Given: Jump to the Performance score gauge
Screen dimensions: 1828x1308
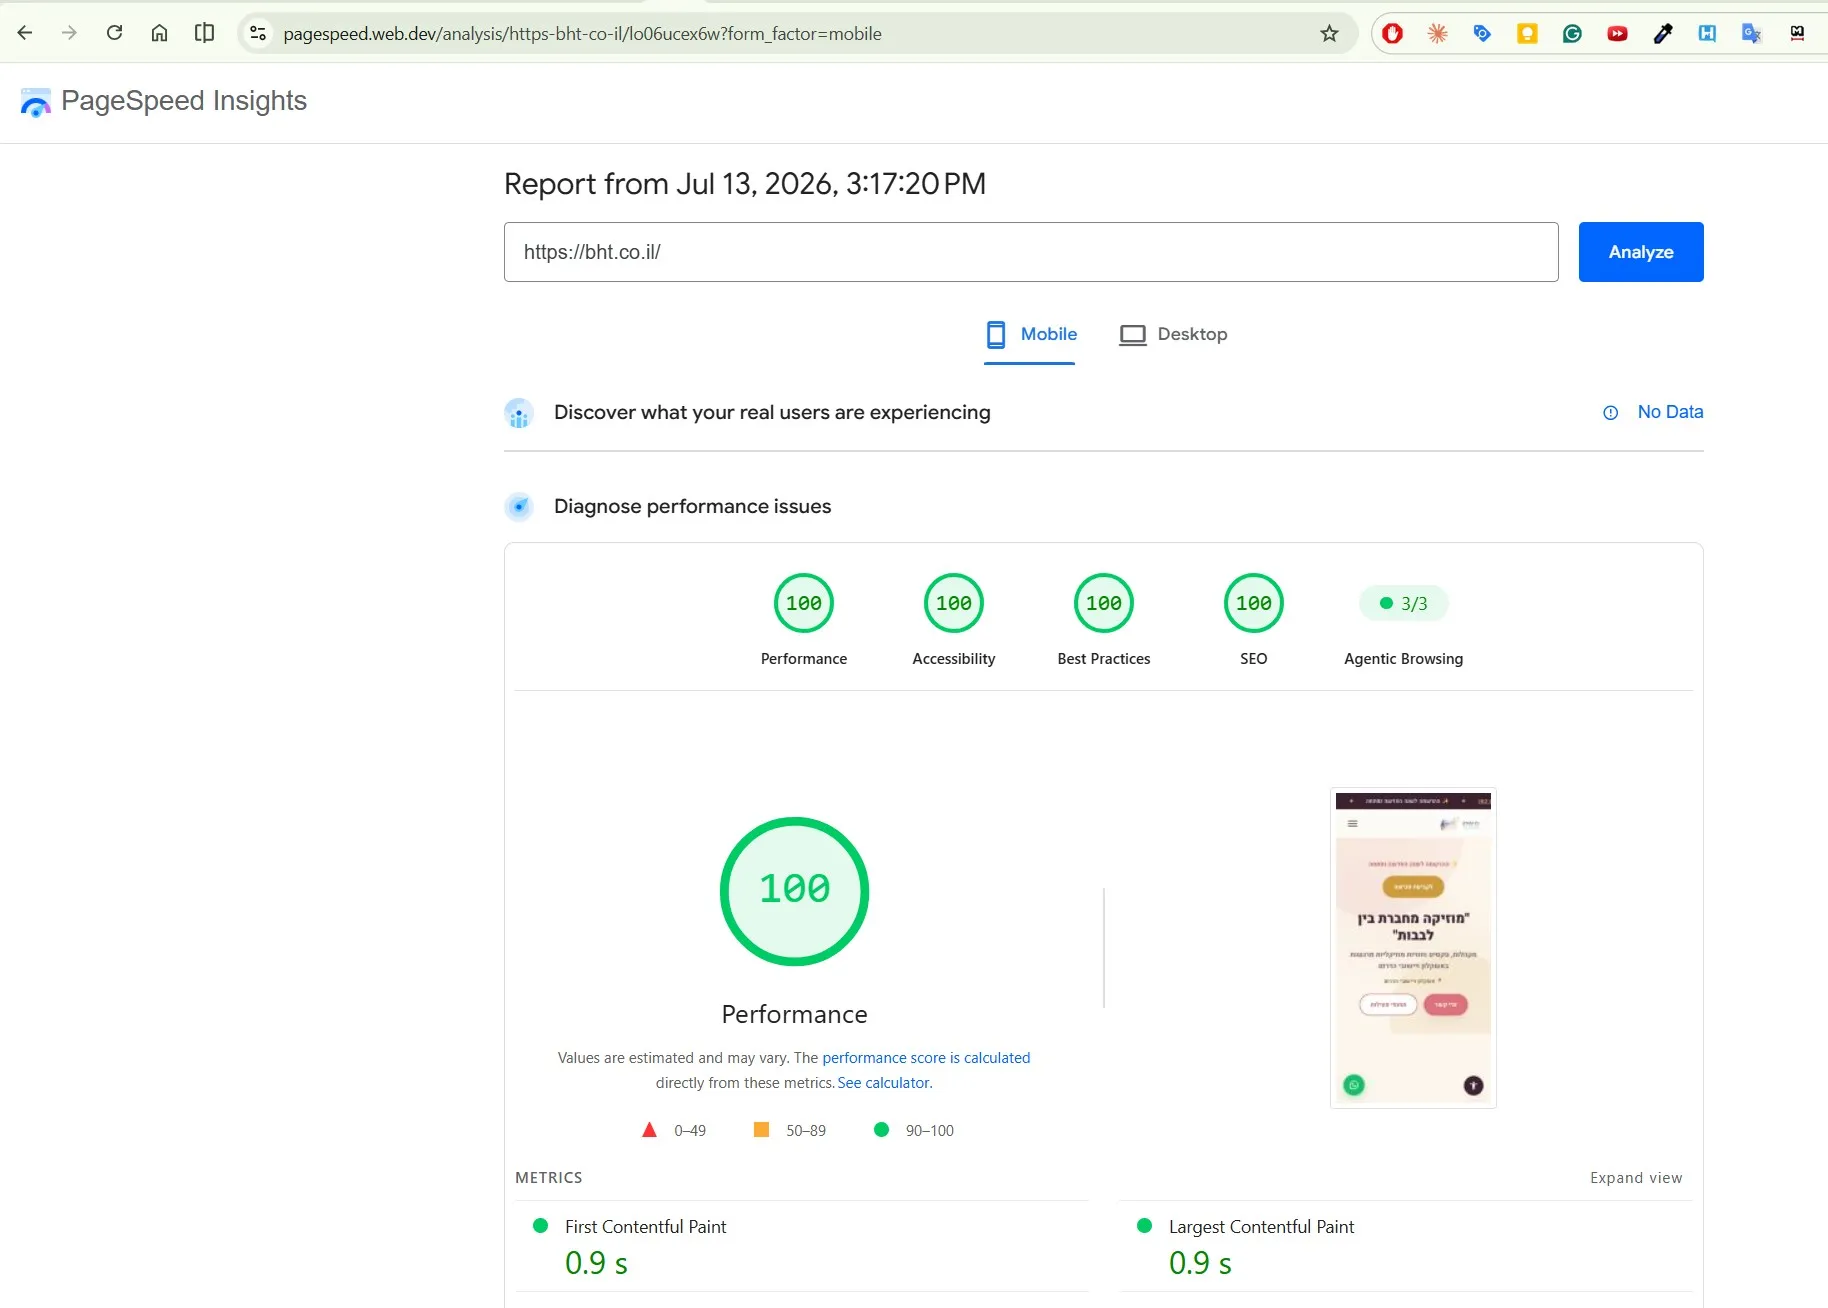Looking at the screenshot, I should [x=804, y=603].
